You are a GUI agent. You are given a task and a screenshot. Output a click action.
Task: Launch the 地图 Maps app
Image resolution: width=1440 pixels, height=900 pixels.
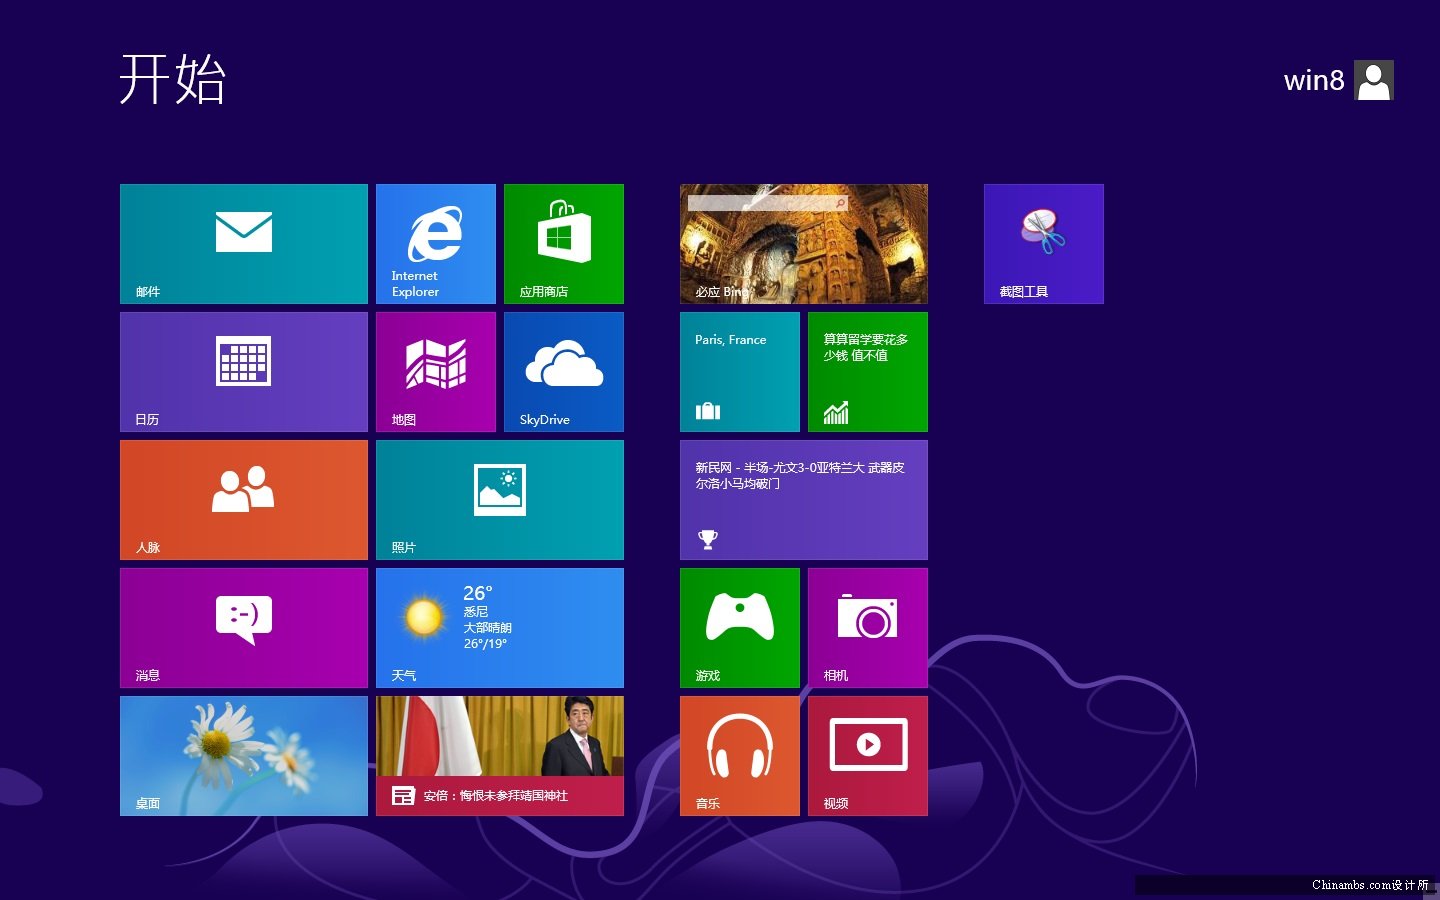tap(436, 371)
